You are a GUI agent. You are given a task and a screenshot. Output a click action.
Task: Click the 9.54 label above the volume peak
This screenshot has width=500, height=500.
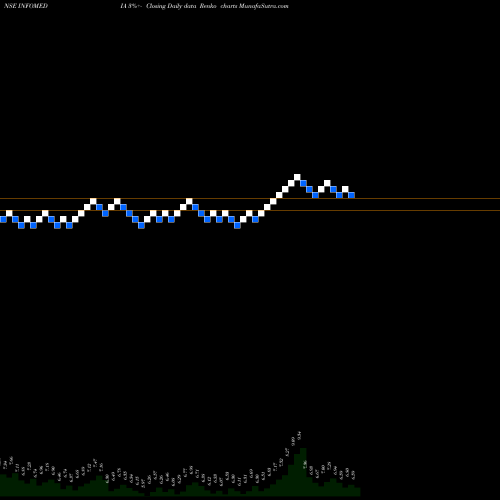click(x=299, y=436)
